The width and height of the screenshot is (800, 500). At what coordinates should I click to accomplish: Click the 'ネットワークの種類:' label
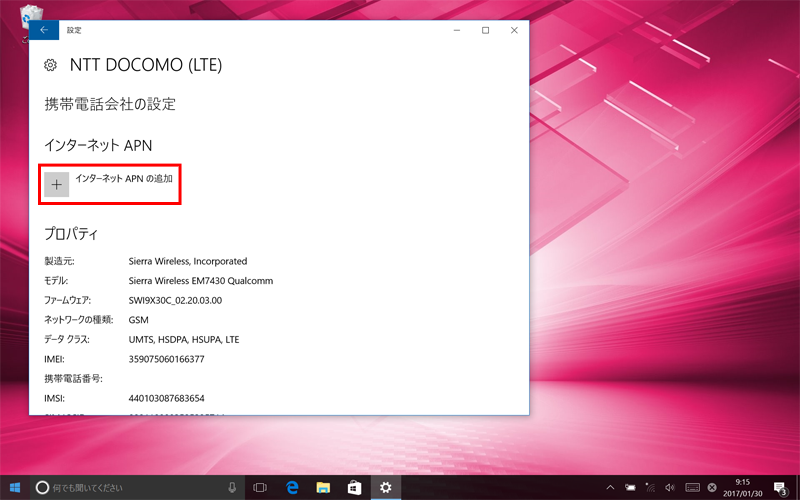tap(79, 320)
